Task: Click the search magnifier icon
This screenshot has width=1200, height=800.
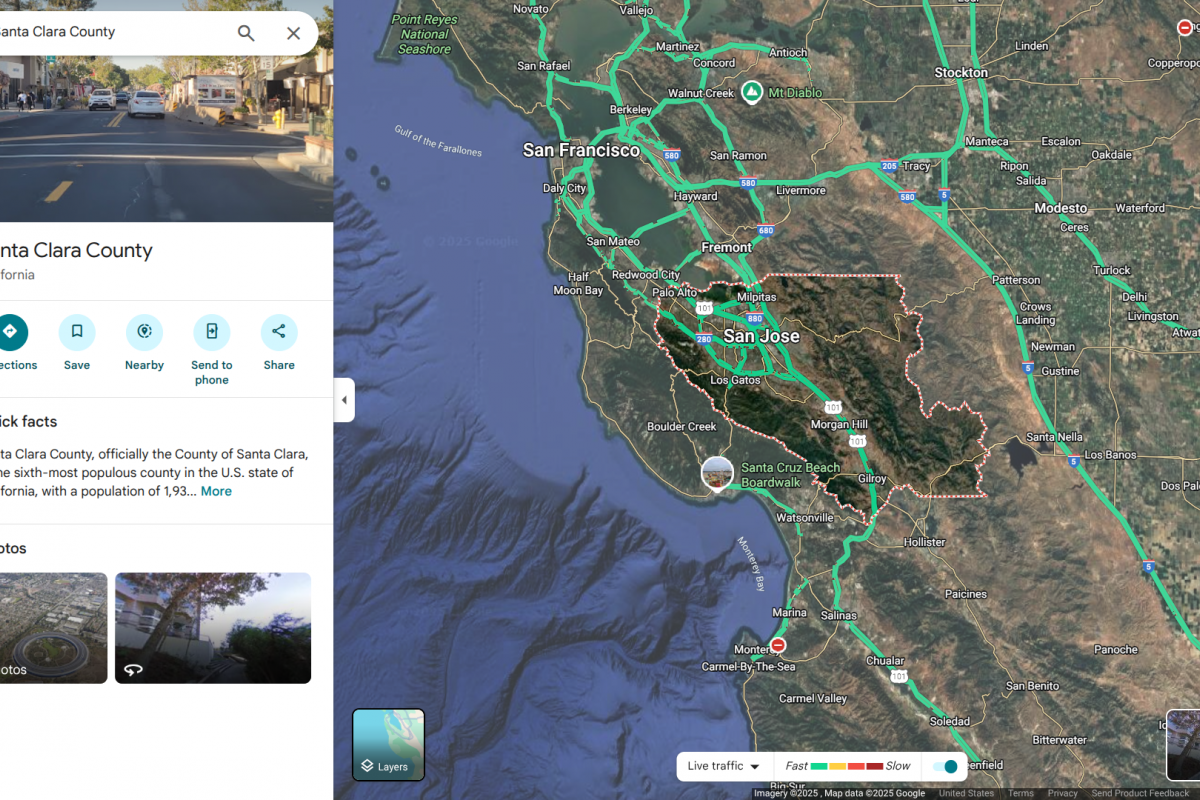Action: click(246, 33)
